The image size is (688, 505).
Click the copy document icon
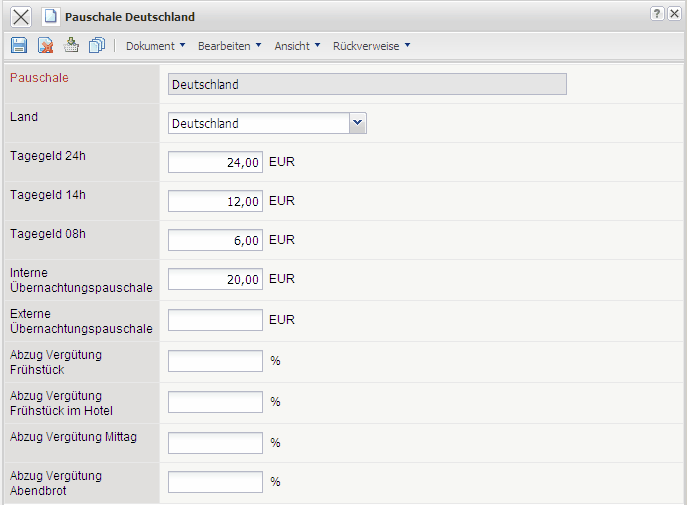[x=97, y=45]
